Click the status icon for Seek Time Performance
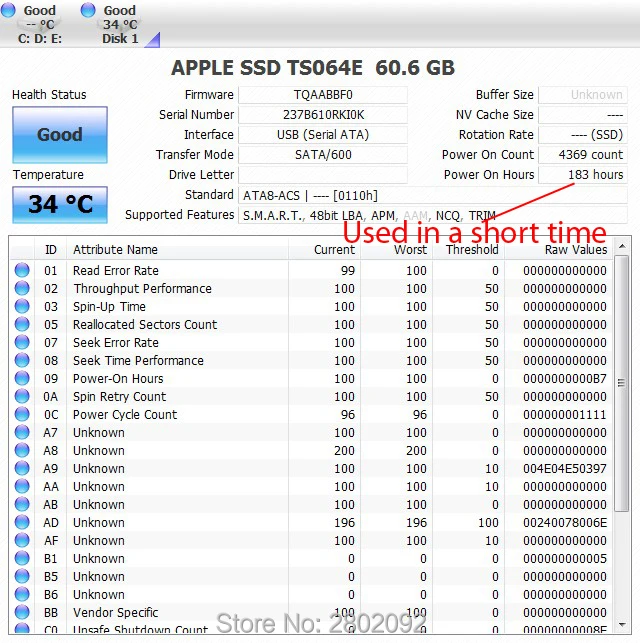The height and width of the screenshot is (643, 640). pos(22,360)
